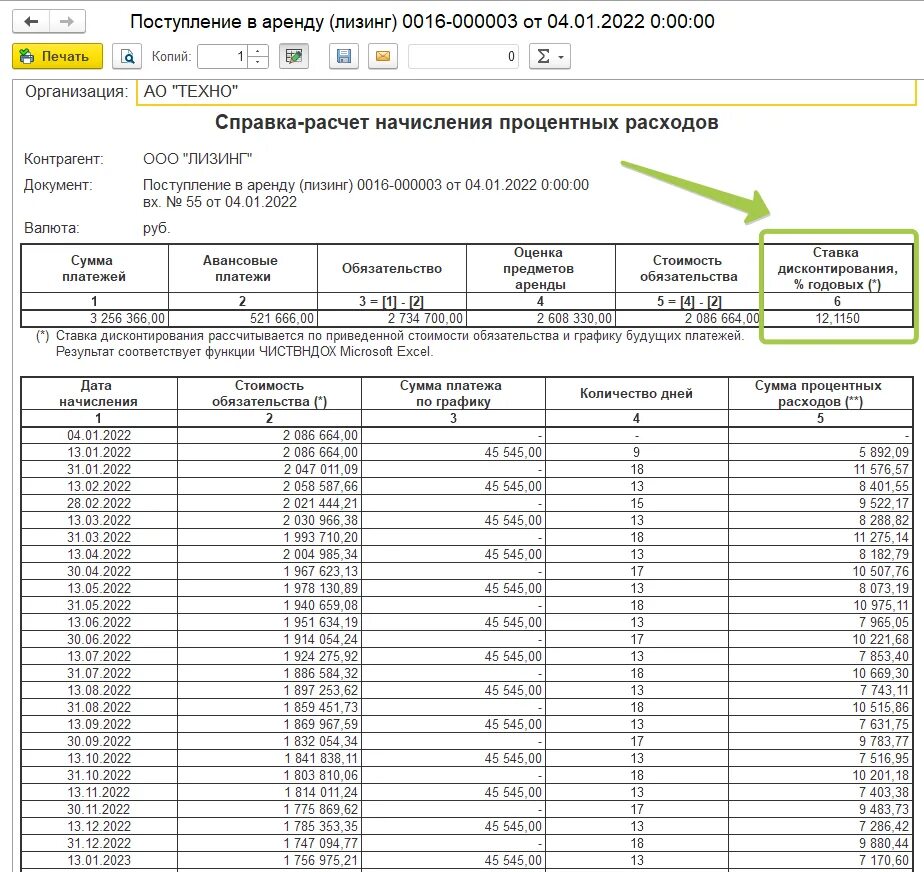This screenshot has width=924, height=872.
Task: Select the Оценка предметов аренды value 2 608 330,00
Action: point(541,319)
